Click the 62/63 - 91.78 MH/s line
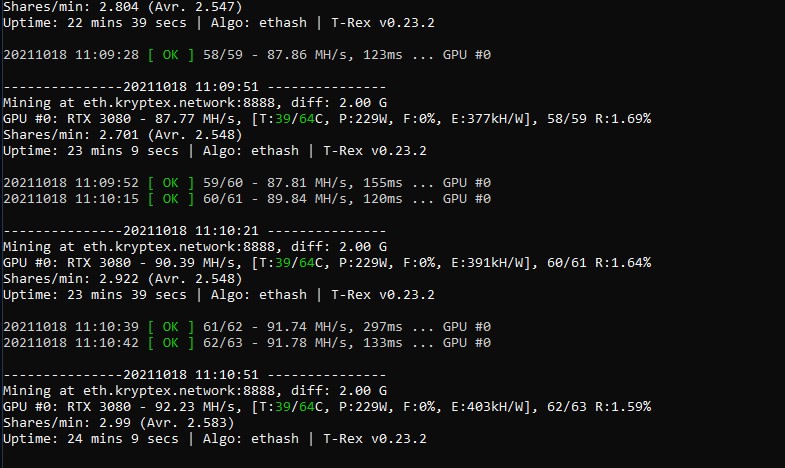The width and height of the screenshot is (785, 468). click(247, 343)
